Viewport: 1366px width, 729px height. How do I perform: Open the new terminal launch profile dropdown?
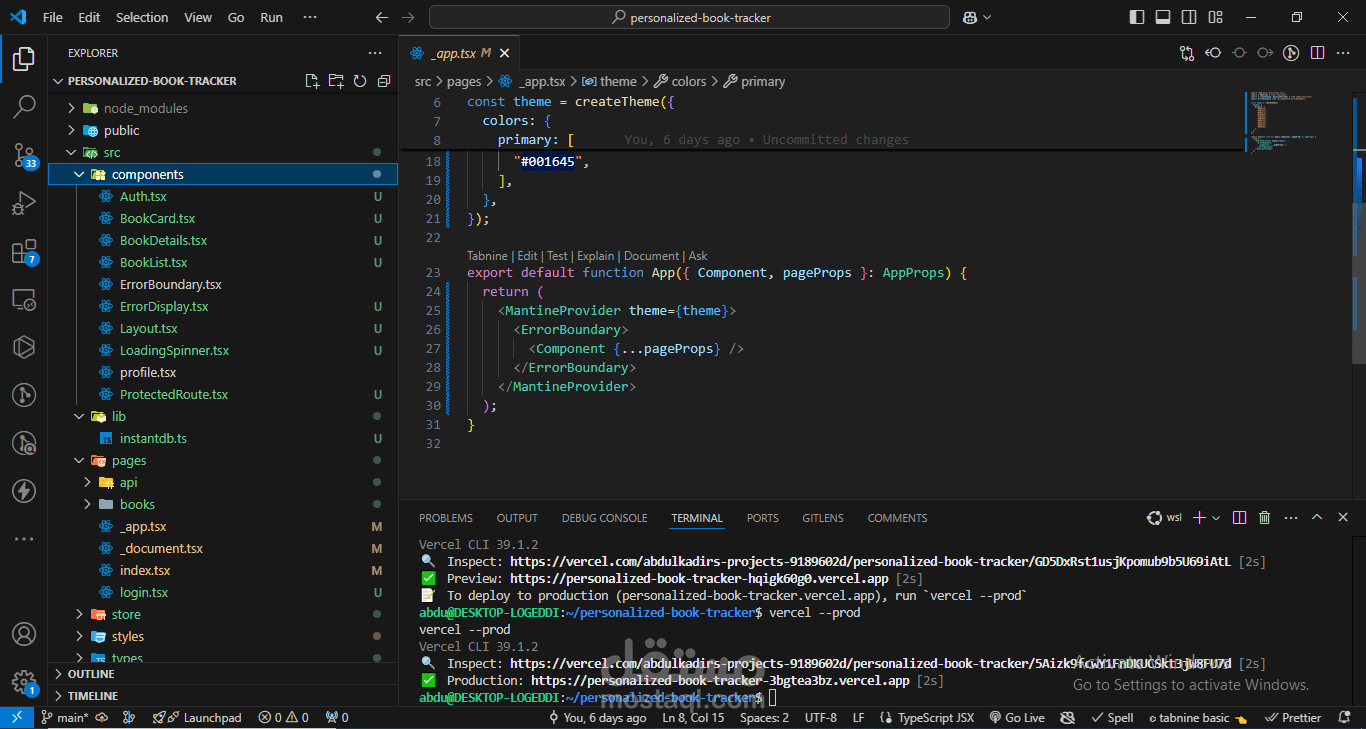point(1216,518)
